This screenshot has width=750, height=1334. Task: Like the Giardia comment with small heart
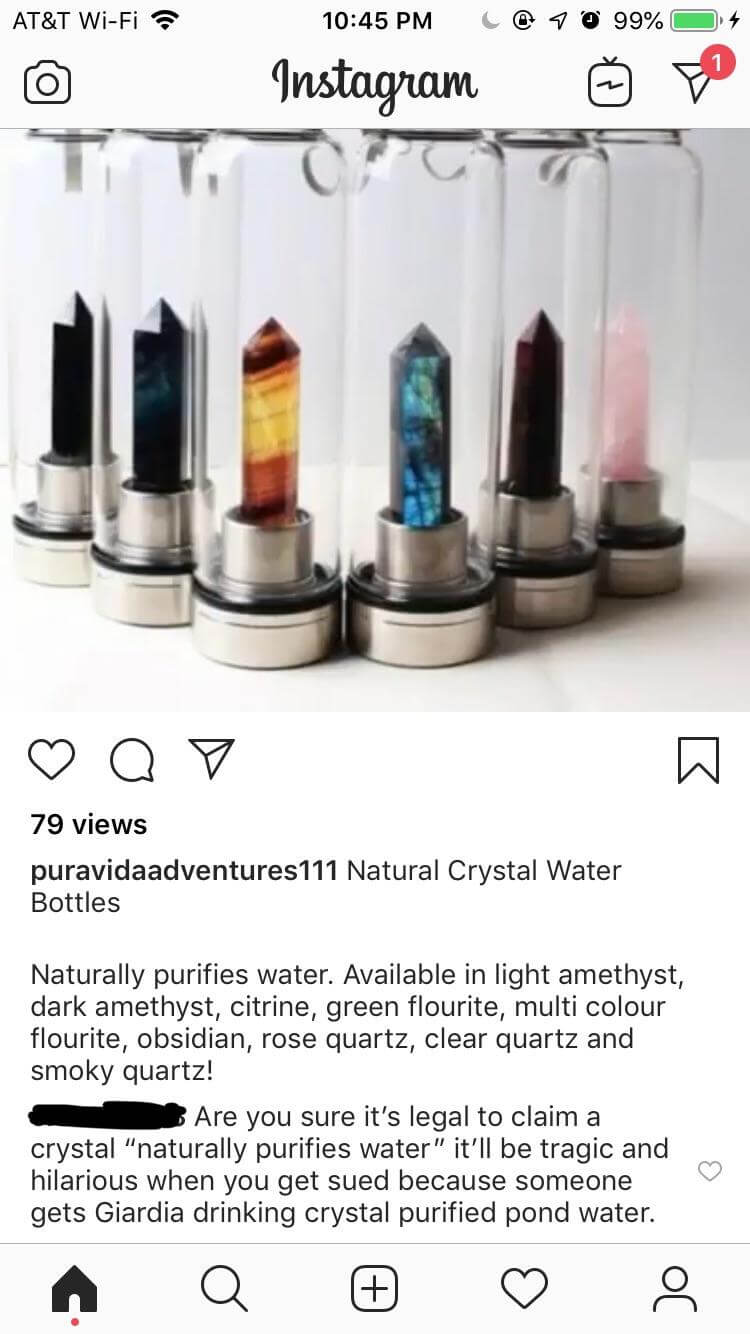click(709, 1171)
